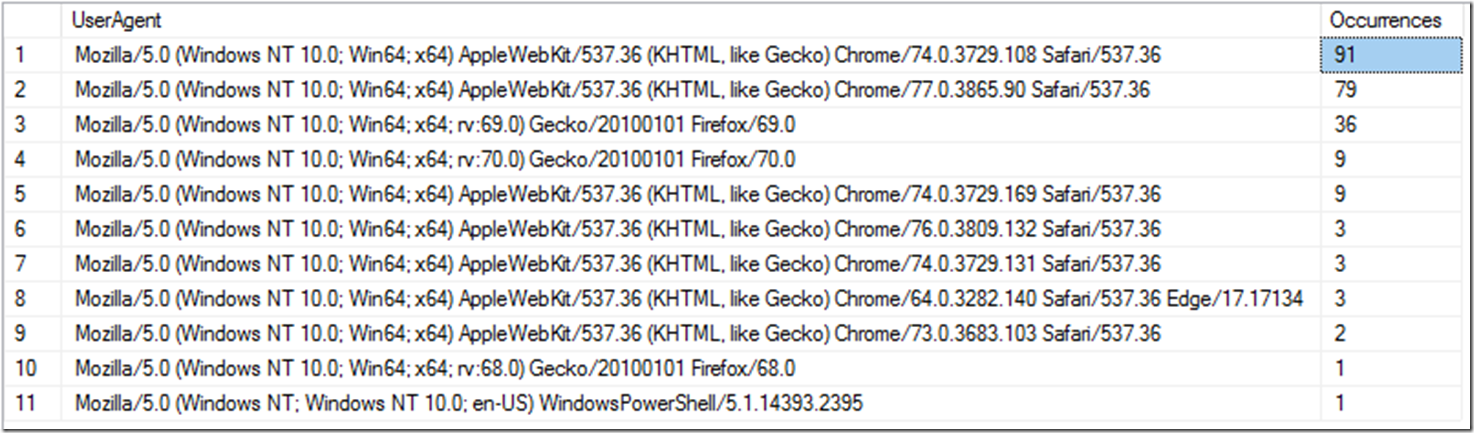The height and width of the screenshot is (433, 1474).
Task: Click the Chrome/74.0.3729.131 user agent cell
Action: coord(617,264)
